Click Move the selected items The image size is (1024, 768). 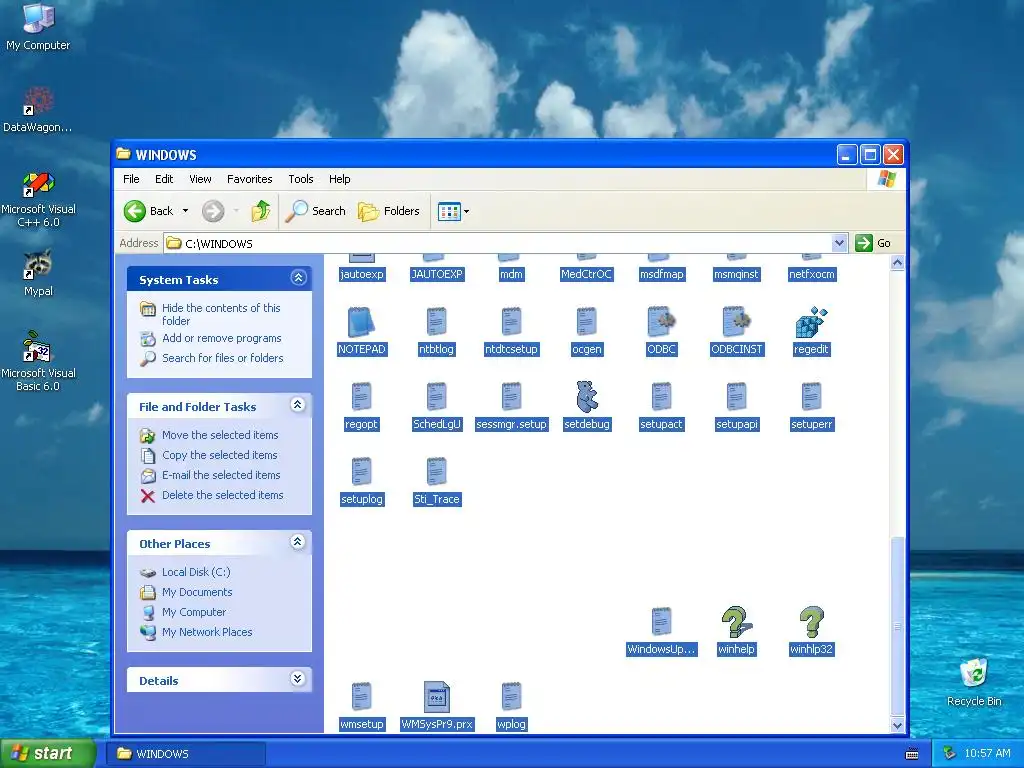(x=220, y=435)
